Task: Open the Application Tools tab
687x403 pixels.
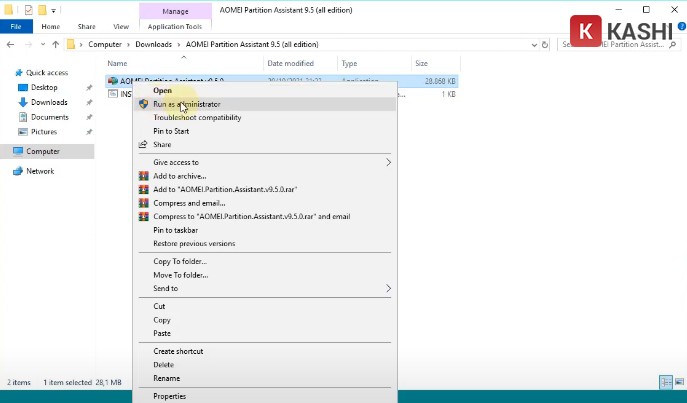Action: click(175, 26)
